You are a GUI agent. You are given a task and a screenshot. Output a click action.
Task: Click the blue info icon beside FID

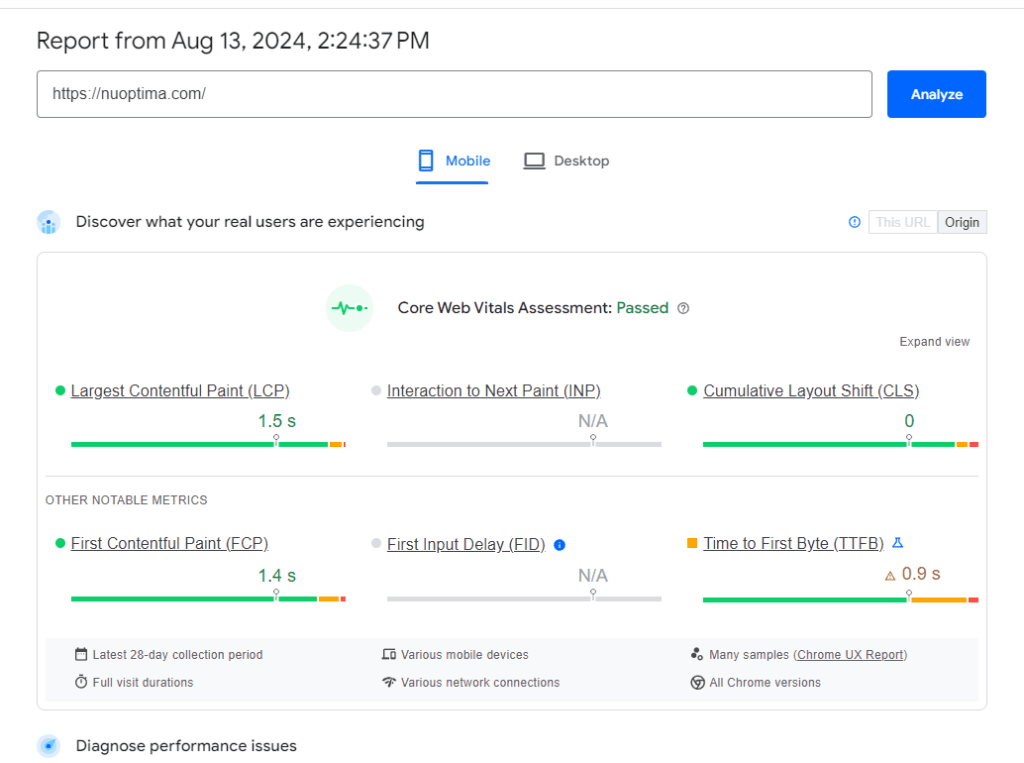(560, 545)
